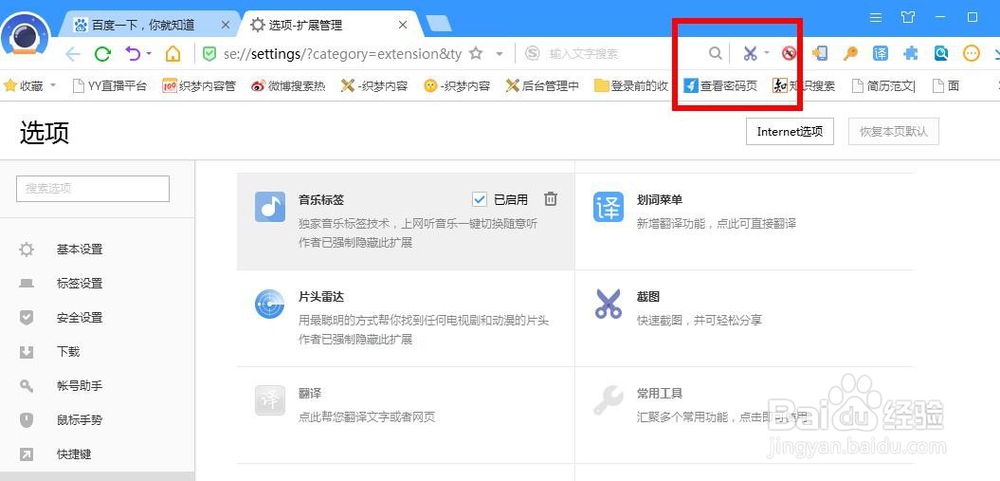Image resolution: width=1000 pixels, height=481 pixels.
Task: Click the 划词菜单 extension title
Action: pos(659,200)
